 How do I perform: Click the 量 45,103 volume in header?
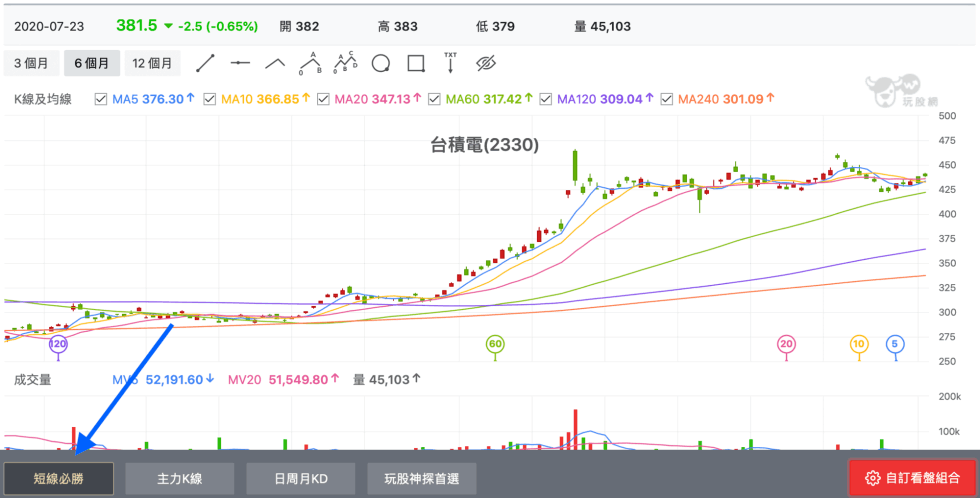pos(602,26)
